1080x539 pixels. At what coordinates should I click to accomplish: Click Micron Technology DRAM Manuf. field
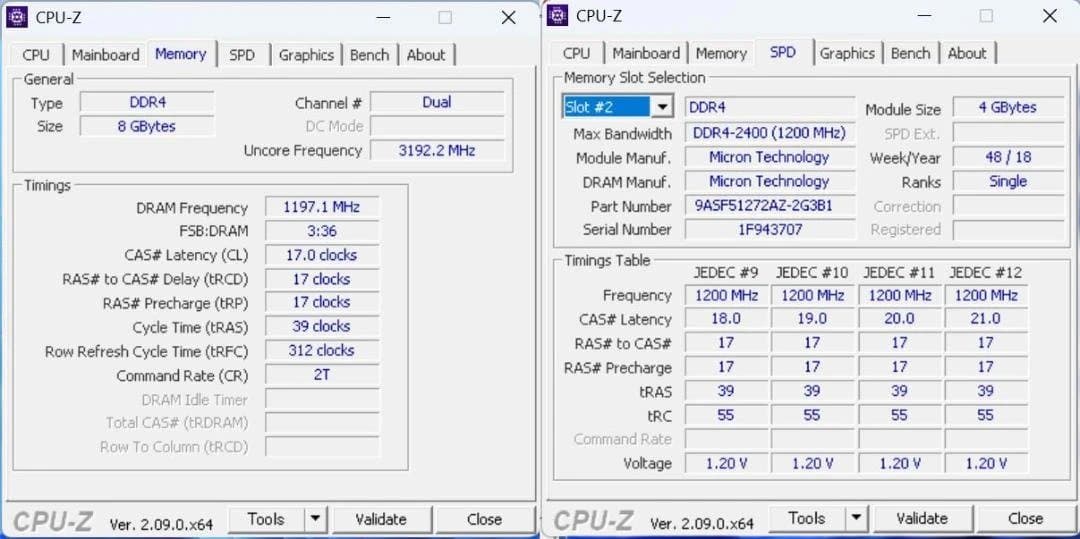770,182
